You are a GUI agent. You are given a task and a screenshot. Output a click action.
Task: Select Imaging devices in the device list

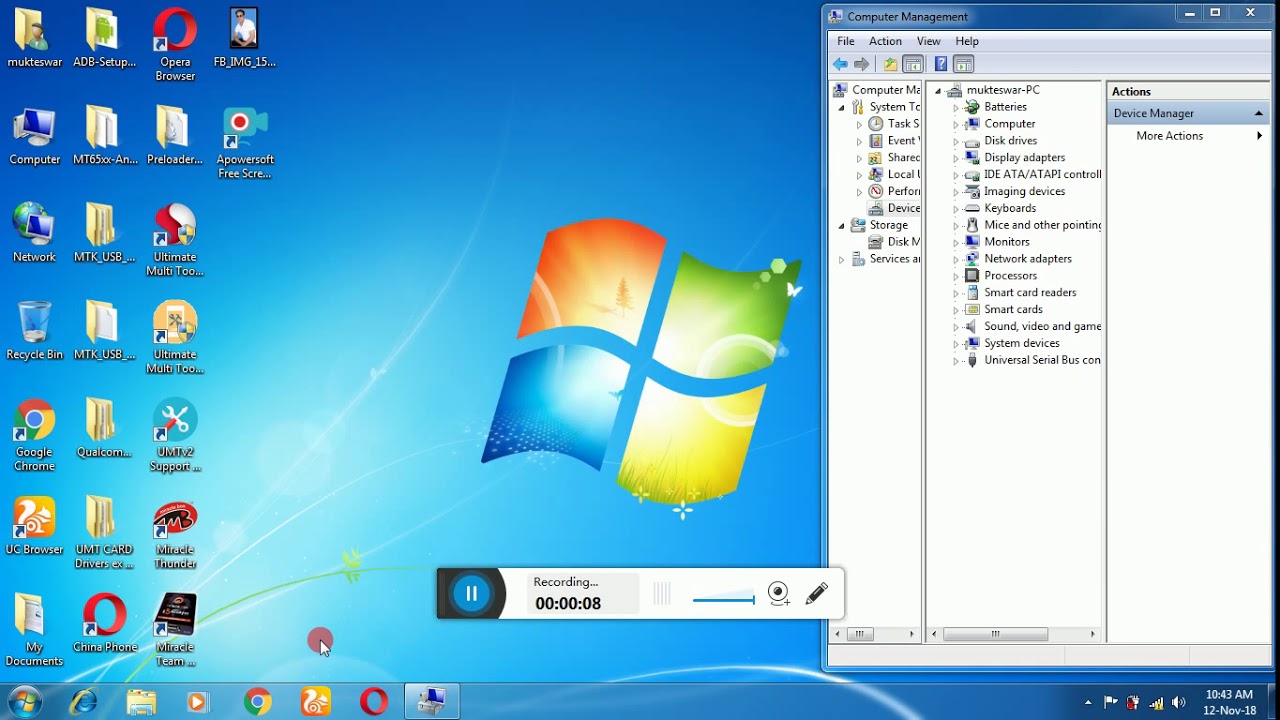point(1025,192)
